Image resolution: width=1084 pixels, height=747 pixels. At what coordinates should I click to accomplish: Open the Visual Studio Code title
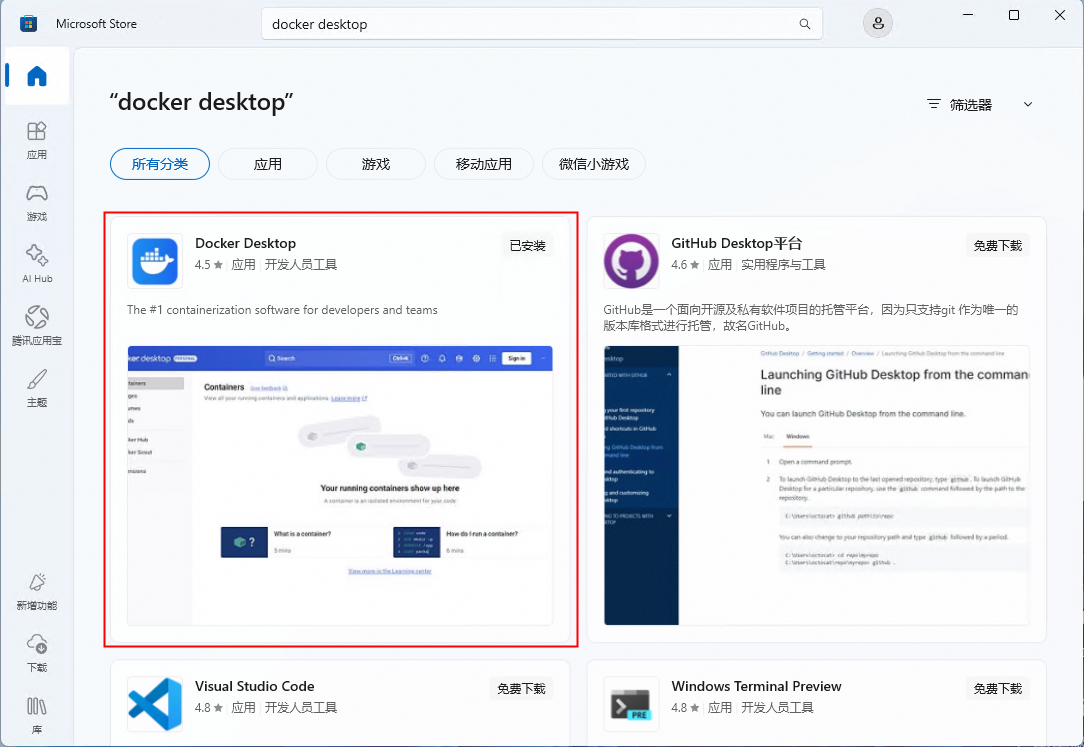click(254, 686)
